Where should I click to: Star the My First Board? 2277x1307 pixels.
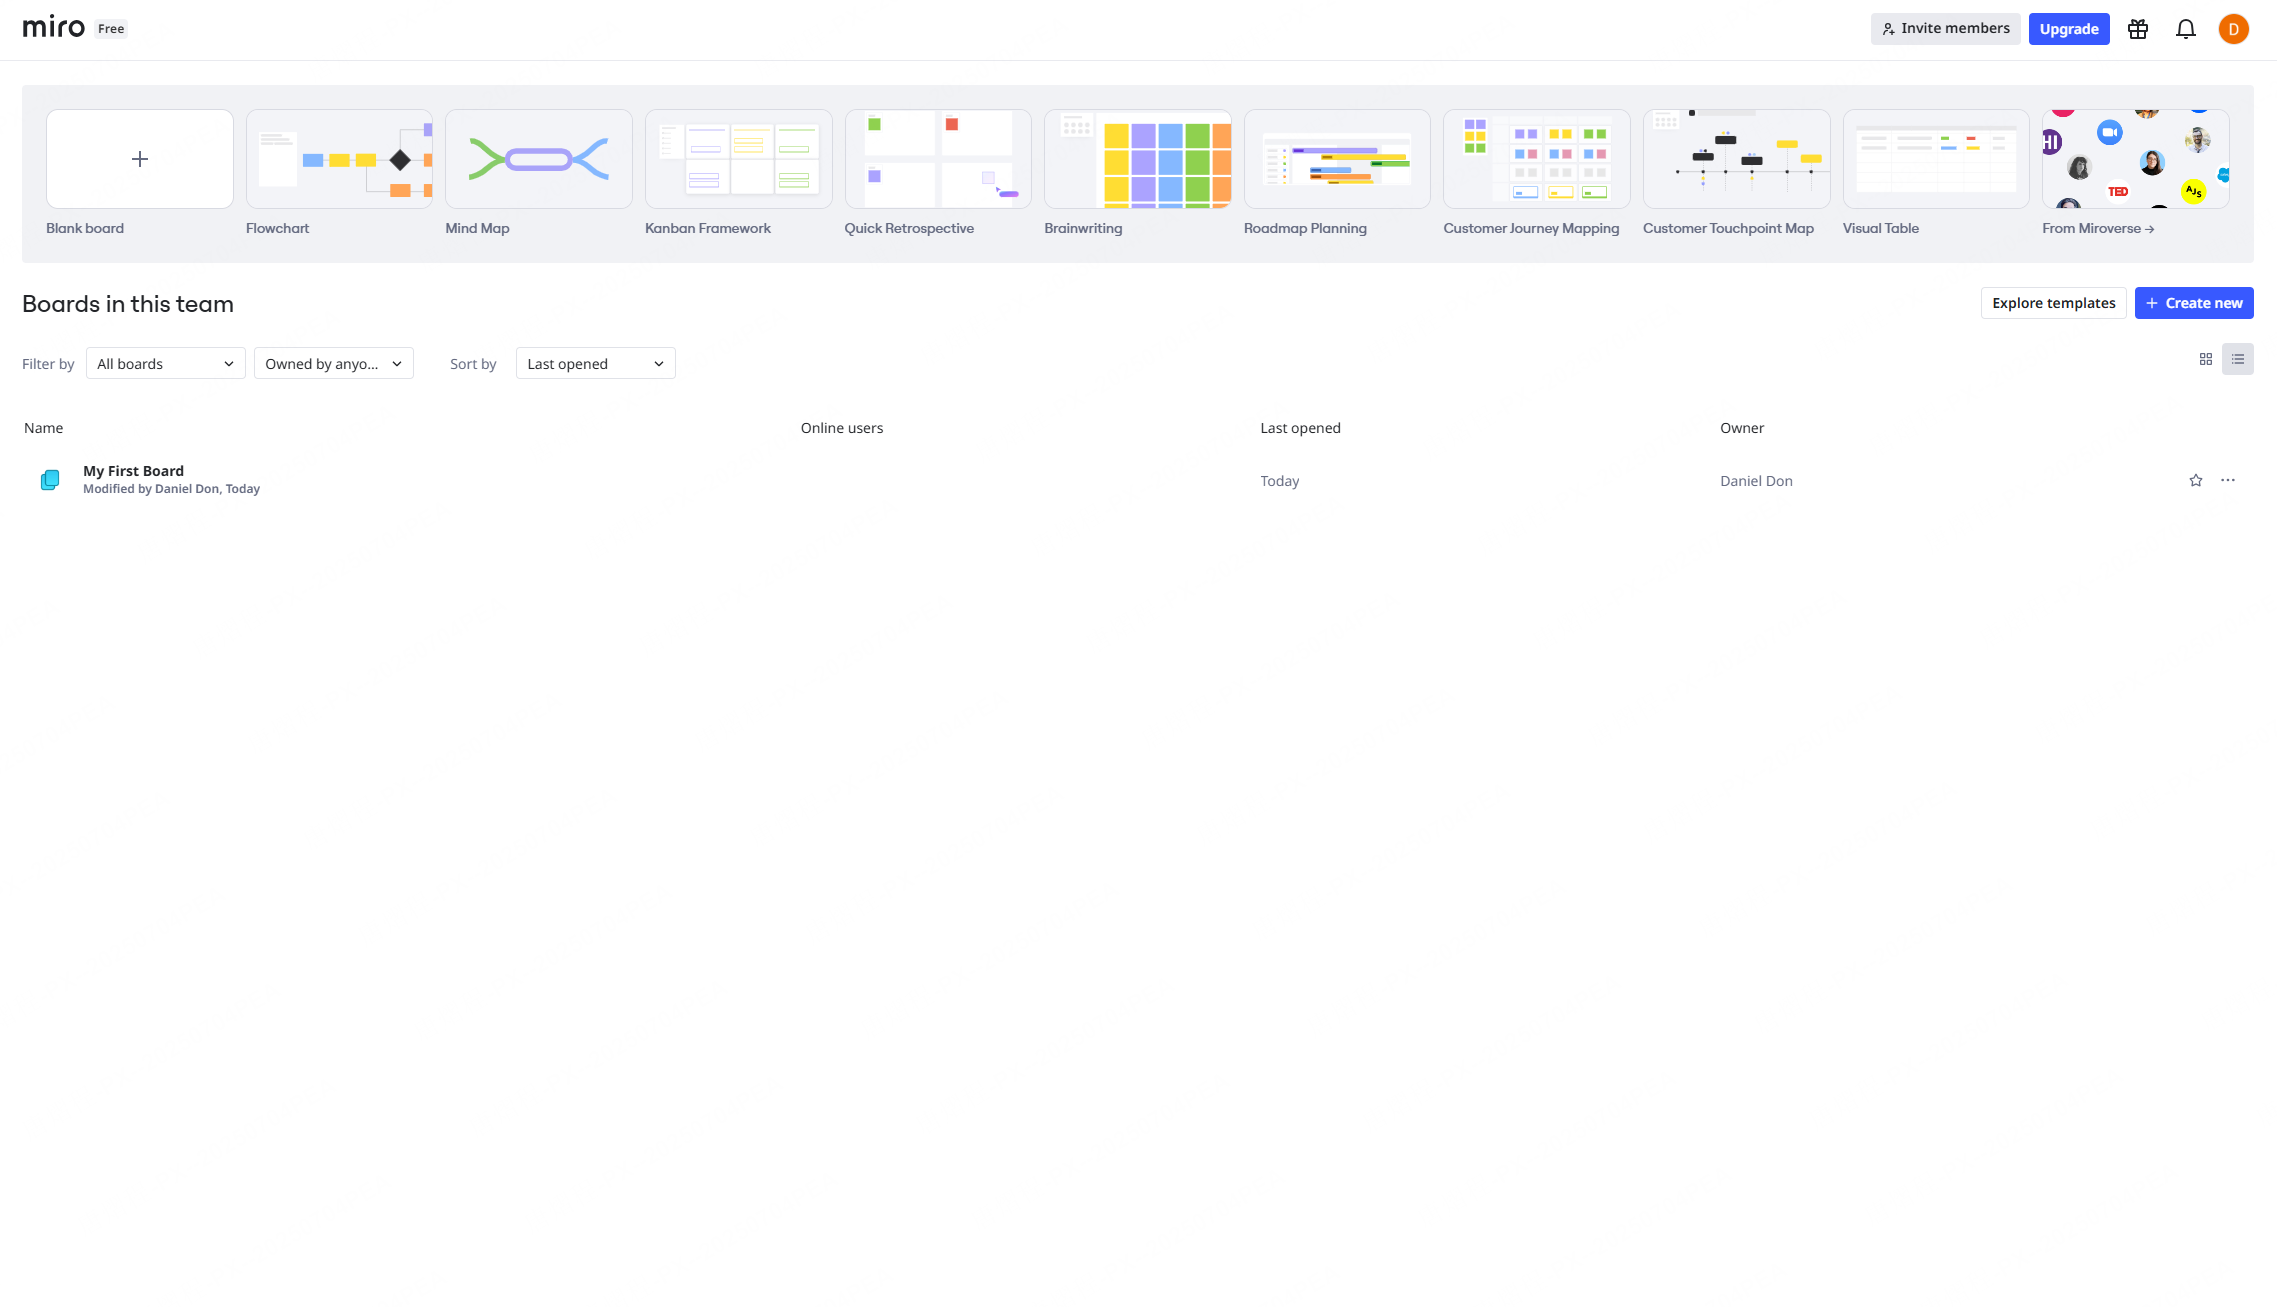[2195, 480]
